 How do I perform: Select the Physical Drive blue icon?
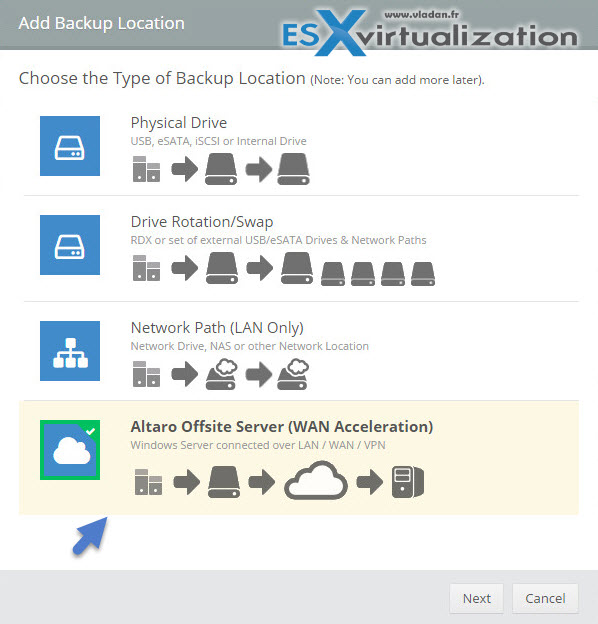click(70, 146)
